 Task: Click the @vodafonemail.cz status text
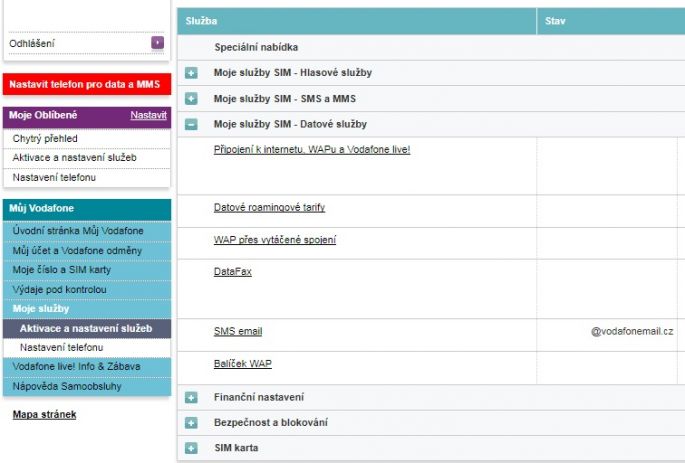632,332
